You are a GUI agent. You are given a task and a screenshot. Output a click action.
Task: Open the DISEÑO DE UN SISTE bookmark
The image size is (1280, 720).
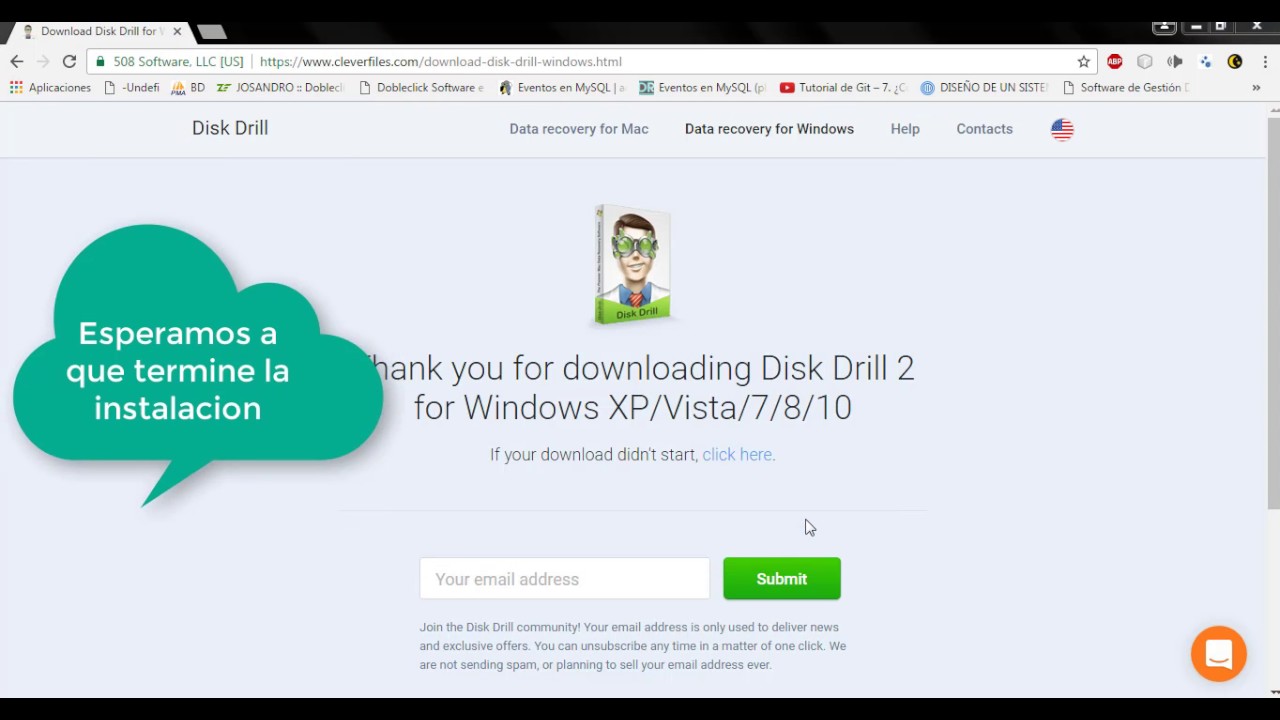point(984,88)
